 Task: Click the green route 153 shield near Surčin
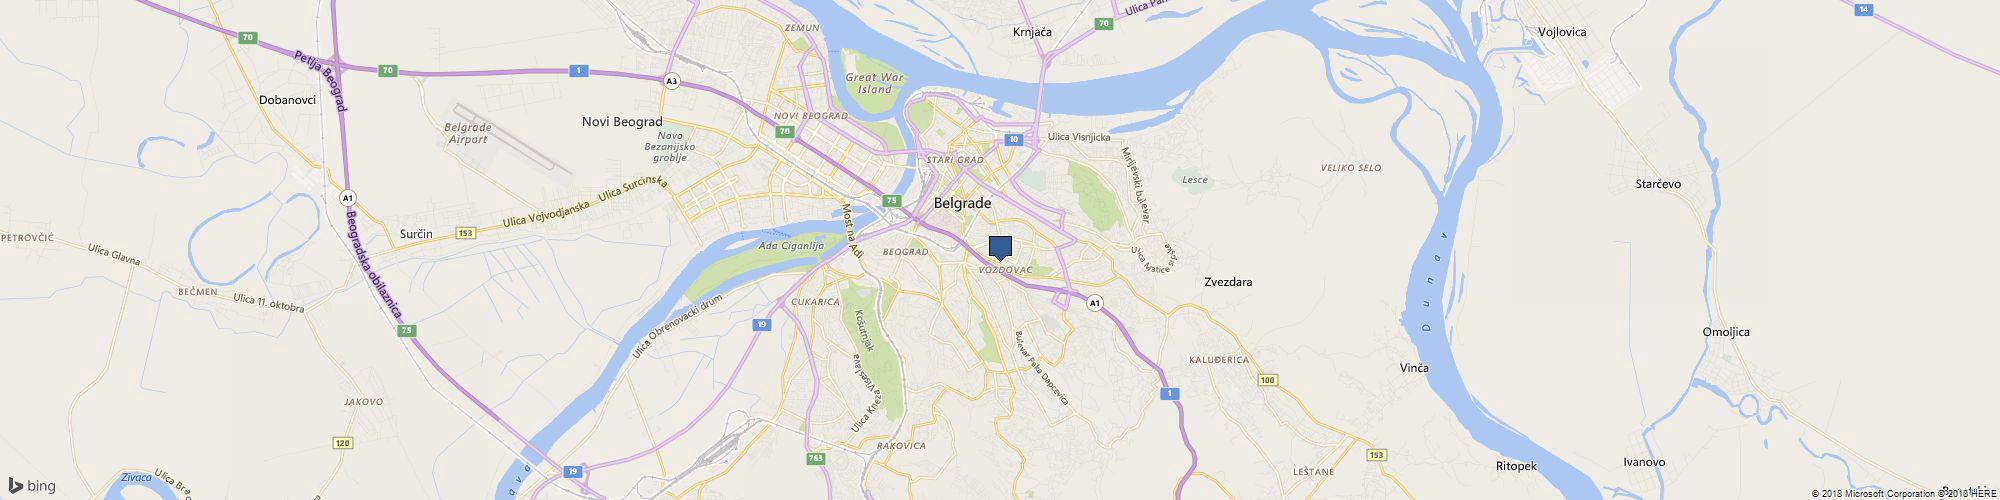click(465, 233)
